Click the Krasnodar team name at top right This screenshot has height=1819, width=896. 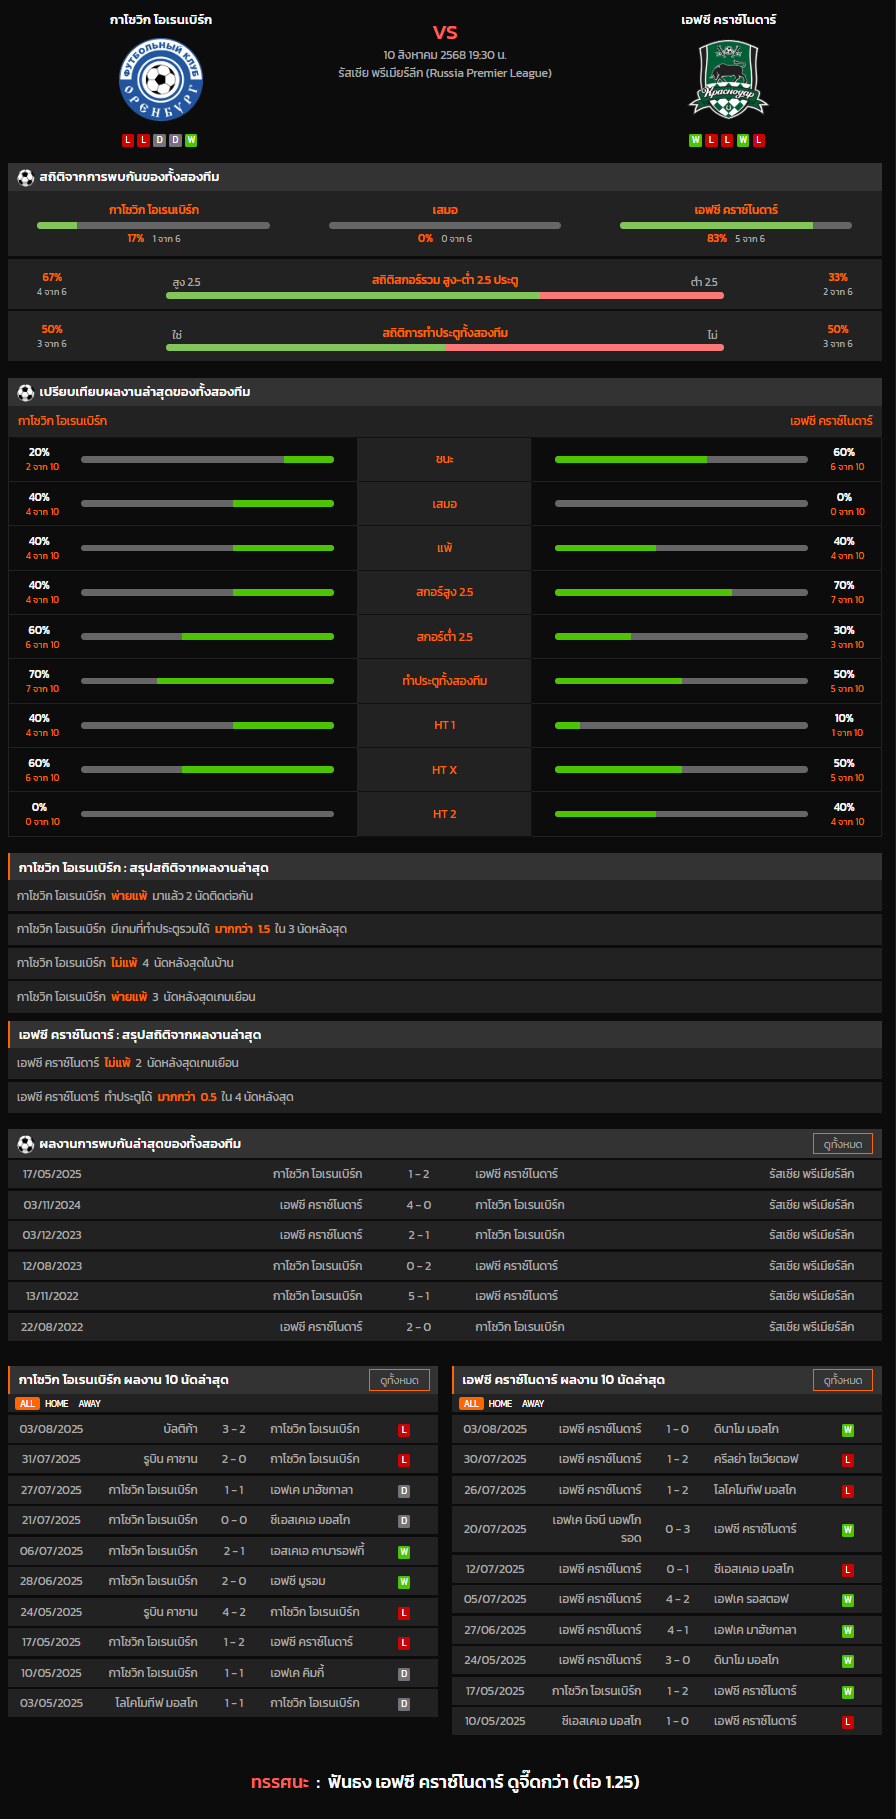tap(728, 20)
